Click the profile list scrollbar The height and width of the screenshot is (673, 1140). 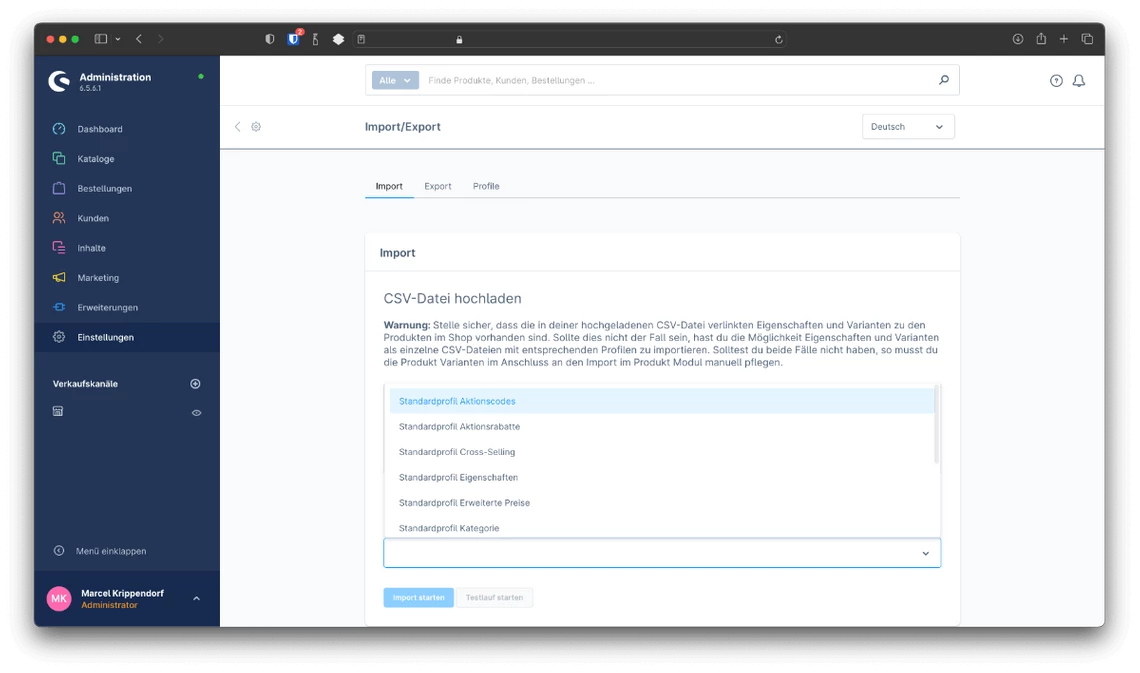point(936,425)
